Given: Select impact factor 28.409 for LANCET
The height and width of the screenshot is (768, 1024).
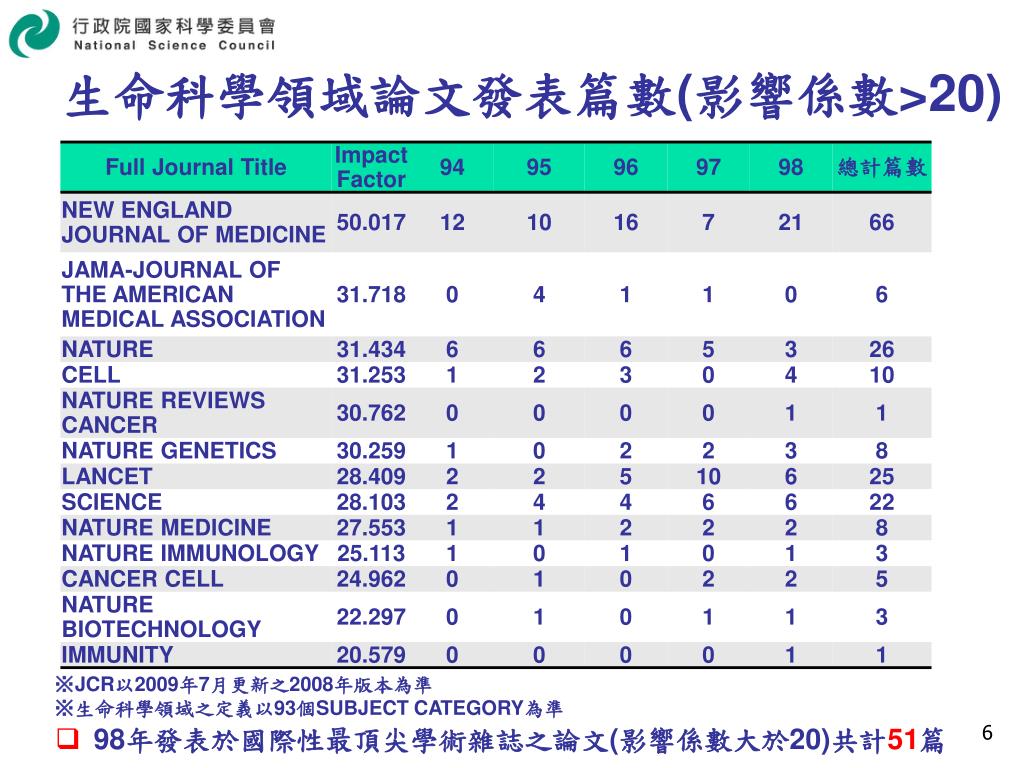Looking at the screenshot, I should 371,476.
